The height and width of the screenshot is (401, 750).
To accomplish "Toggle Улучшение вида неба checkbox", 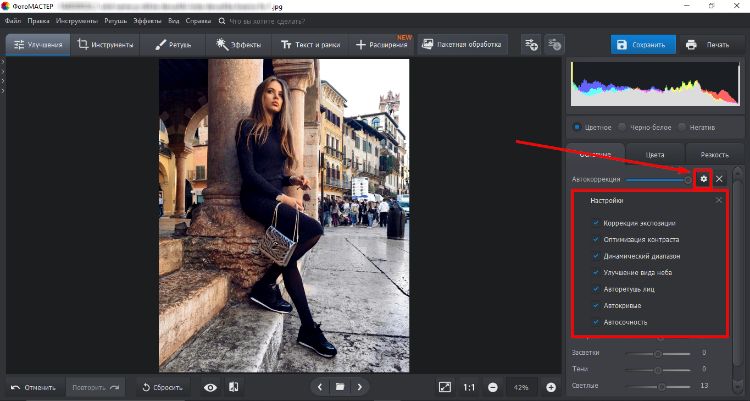I will tap(597, 272).
